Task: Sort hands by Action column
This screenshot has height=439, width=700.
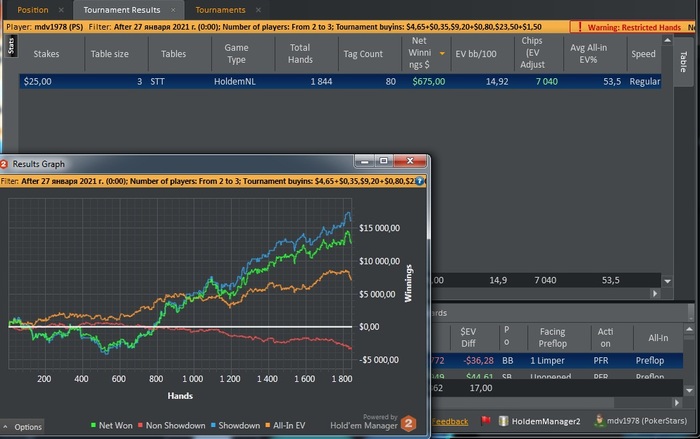Action: click(605, 337)
